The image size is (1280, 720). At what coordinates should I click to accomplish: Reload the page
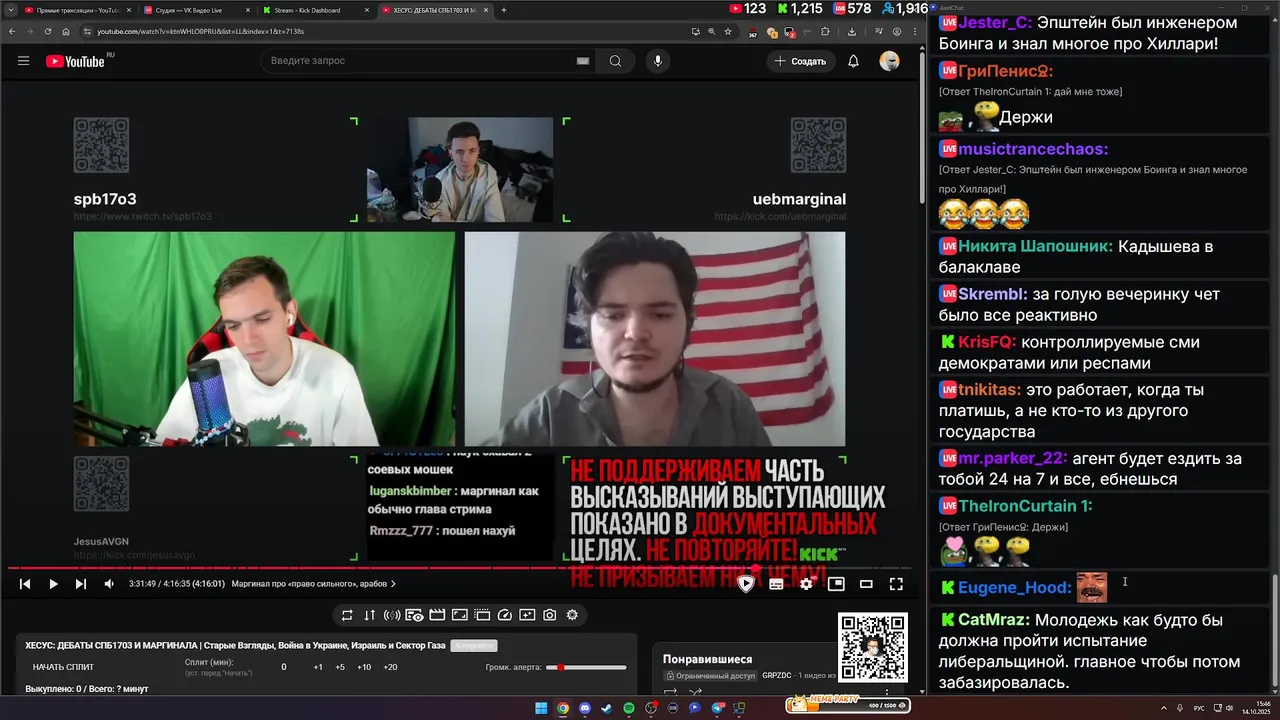pos(47,31)
